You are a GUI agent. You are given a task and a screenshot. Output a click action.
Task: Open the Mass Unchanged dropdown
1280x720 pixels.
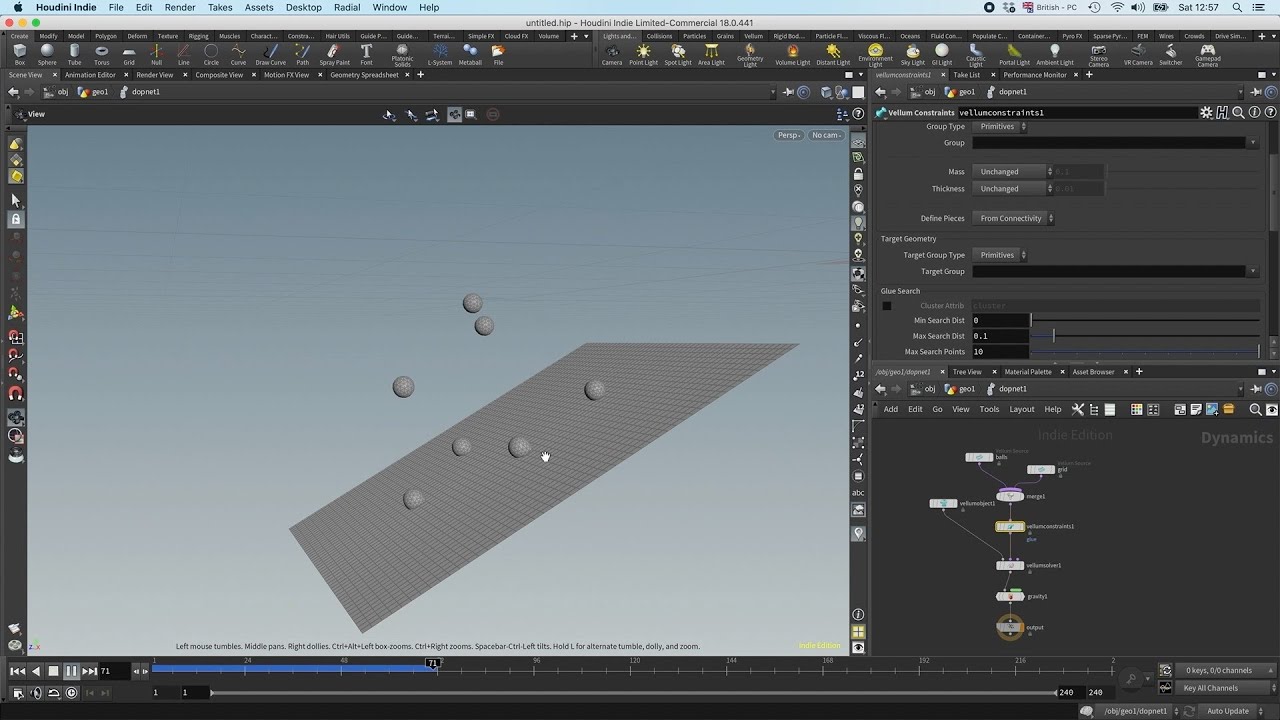tap(1013, 172)
